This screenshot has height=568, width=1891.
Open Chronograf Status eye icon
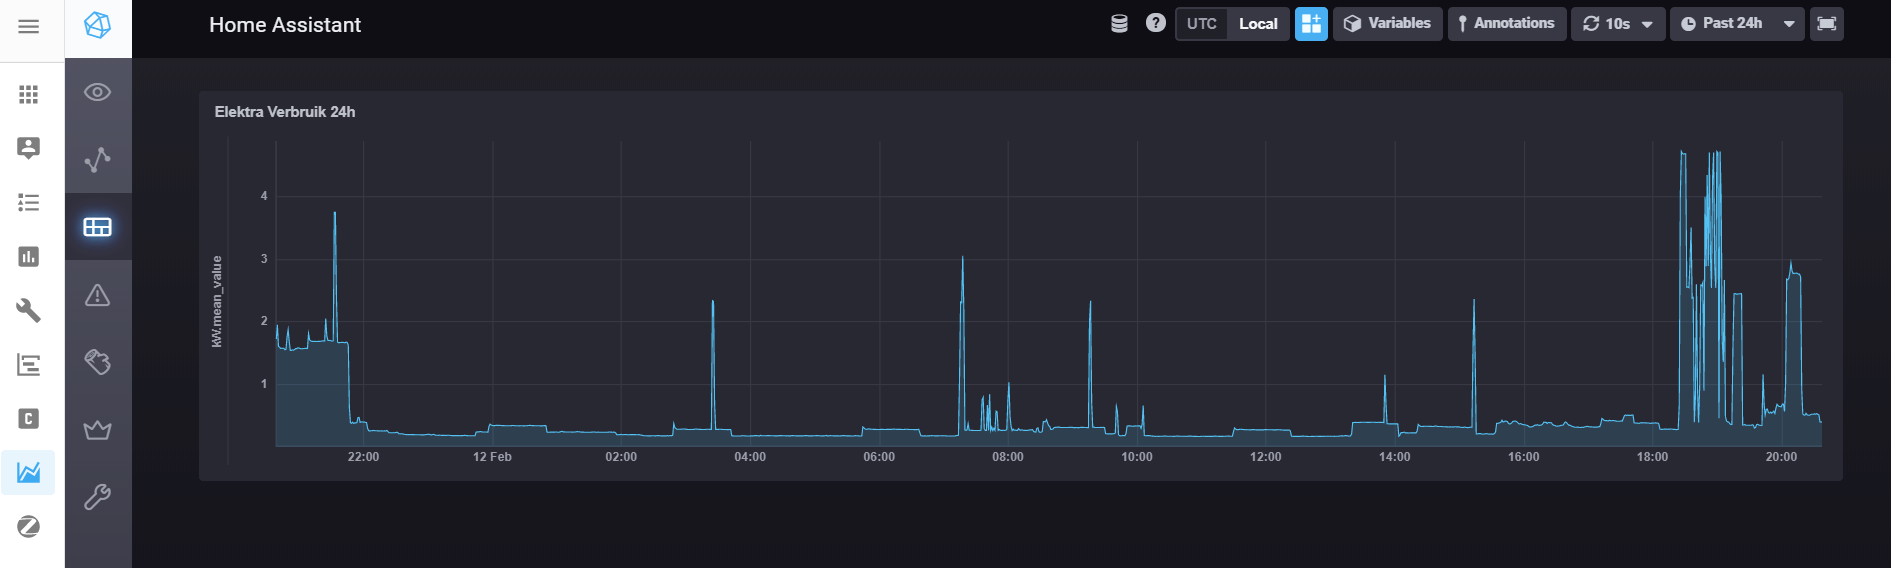[x=97, y=92]
